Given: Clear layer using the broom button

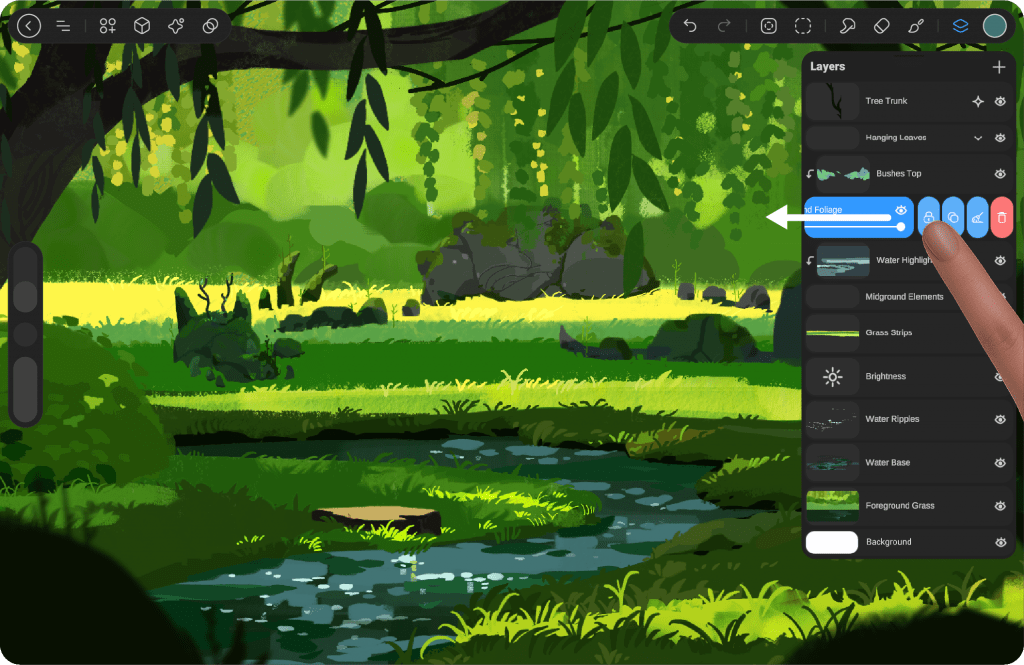Looking at the screenshot, I should 977,217.
